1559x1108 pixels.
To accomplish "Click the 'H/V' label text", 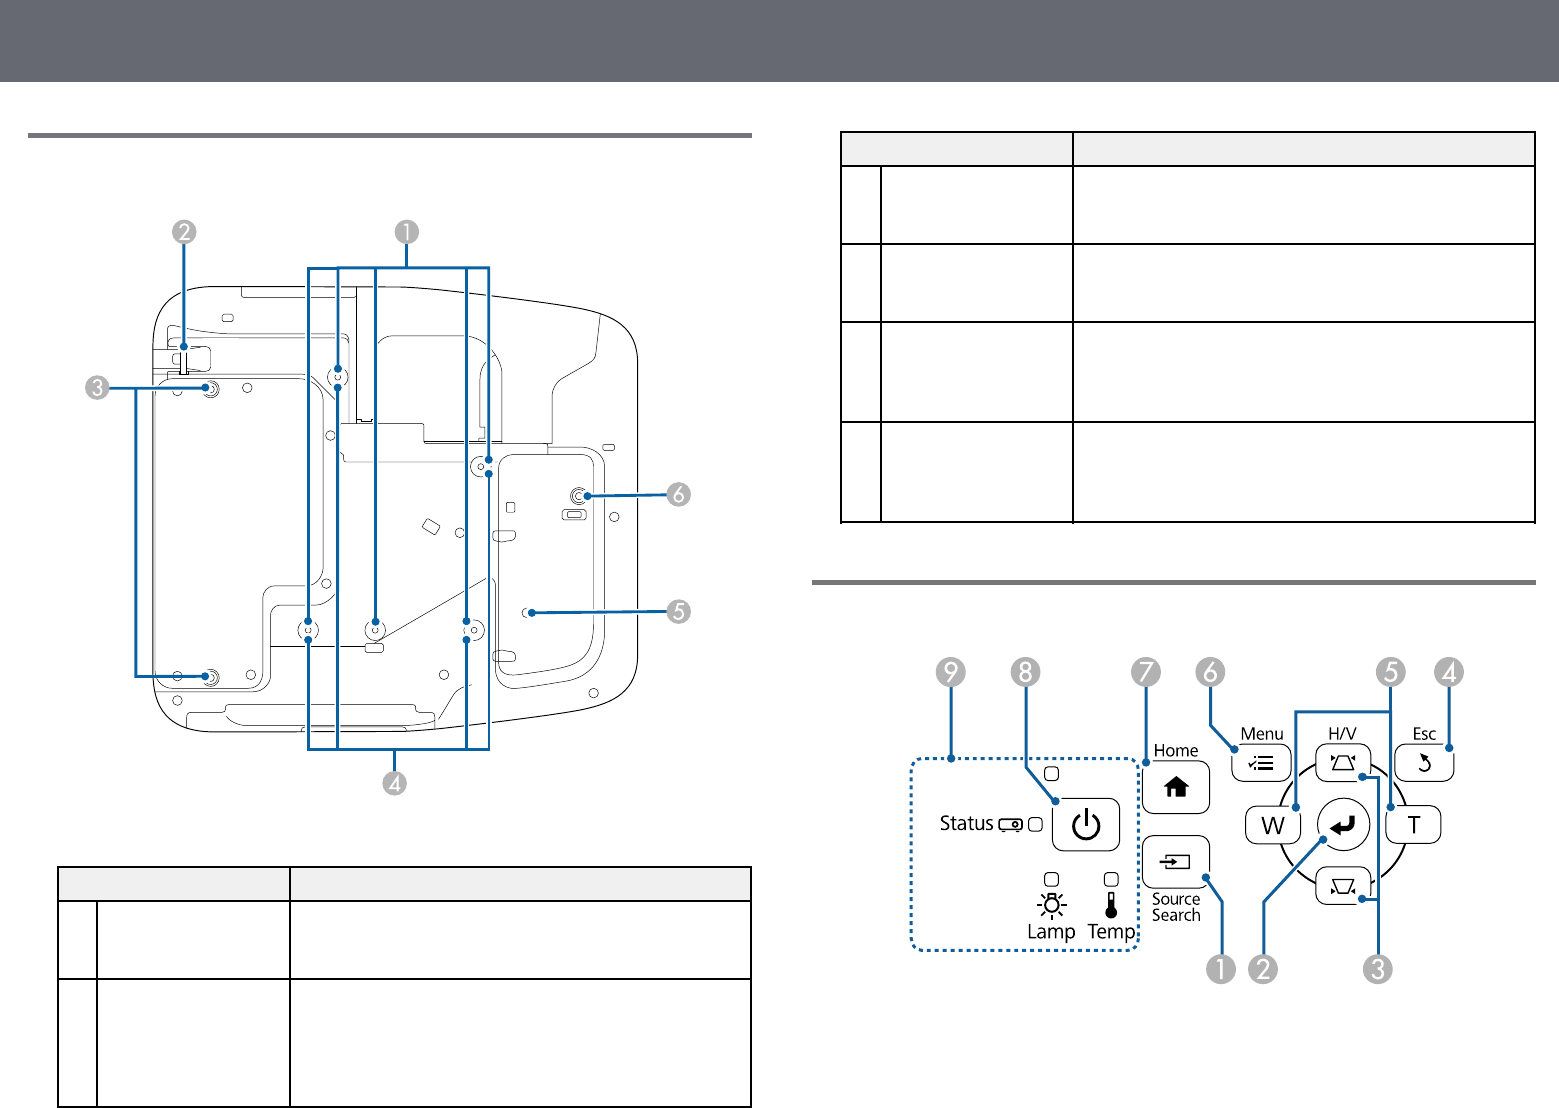I will point(1343,734).
